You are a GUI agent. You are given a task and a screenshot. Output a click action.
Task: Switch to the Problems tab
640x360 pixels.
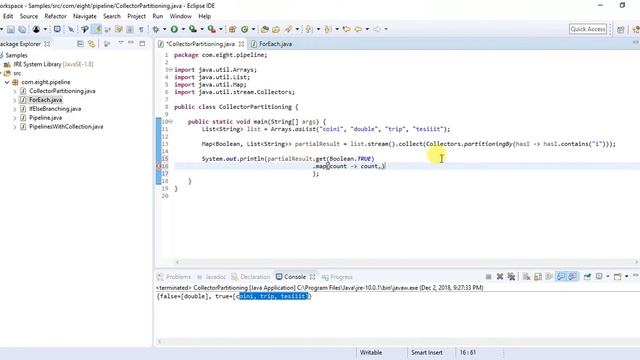(174, 277)
